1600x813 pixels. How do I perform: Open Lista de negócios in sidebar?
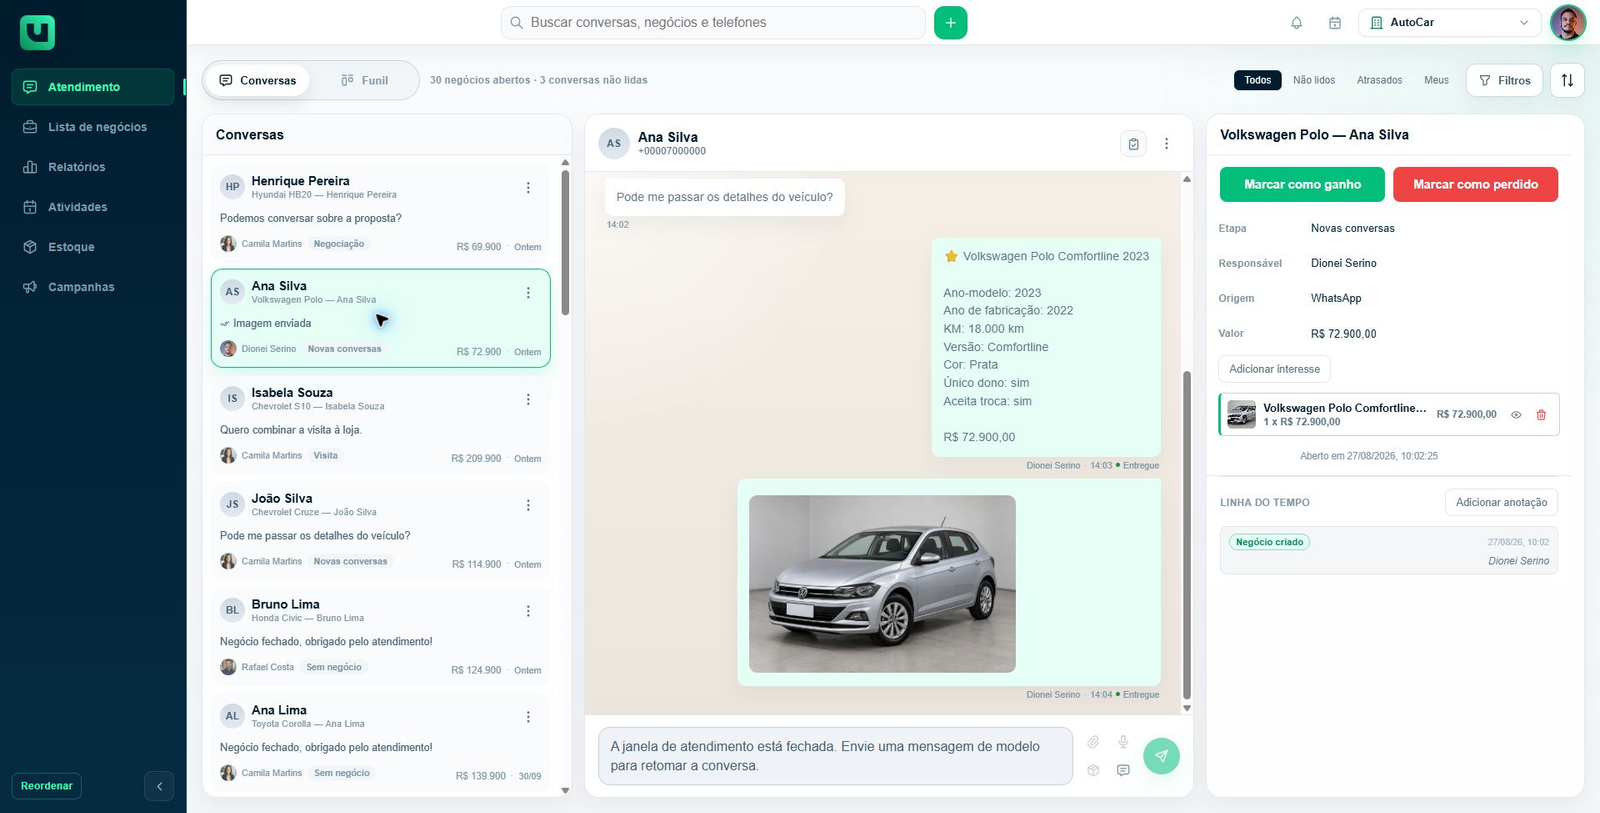93,127
